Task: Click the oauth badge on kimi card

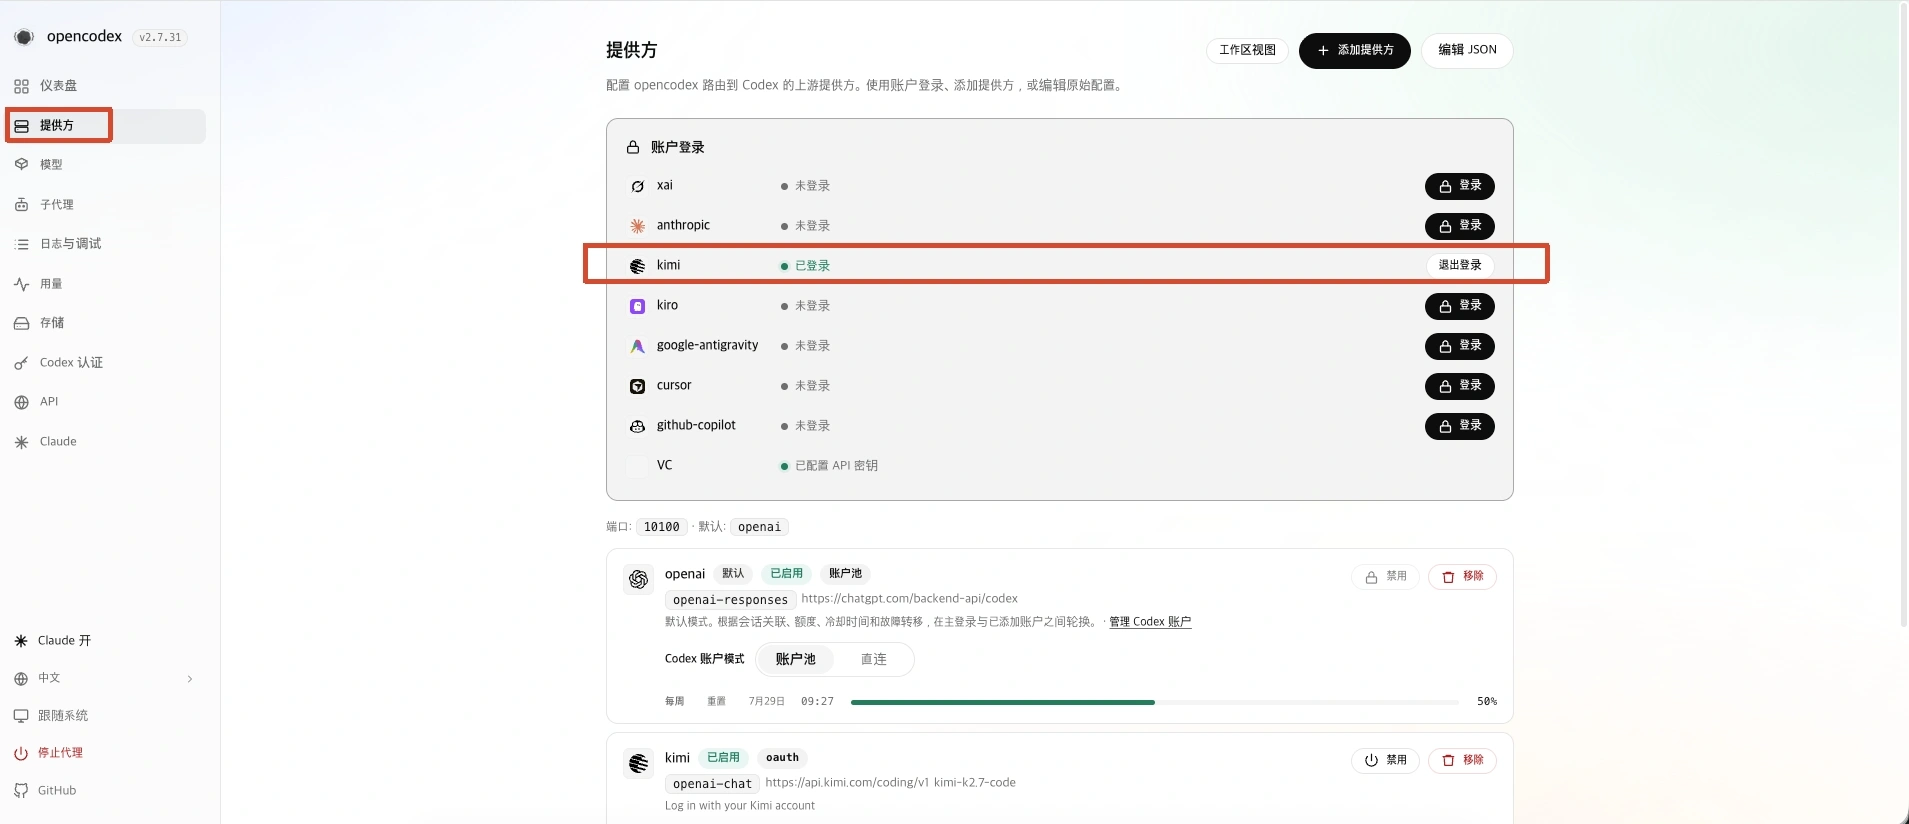Action: coord(782,758)
